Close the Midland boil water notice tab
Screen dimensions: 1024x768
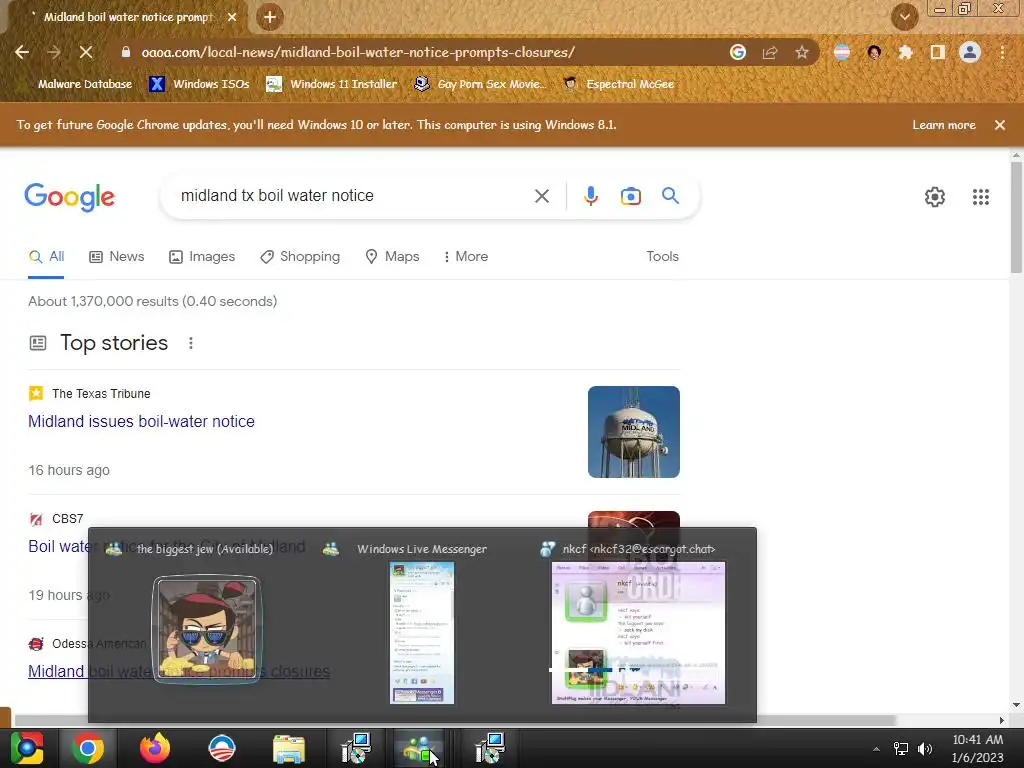coord(232,17)
